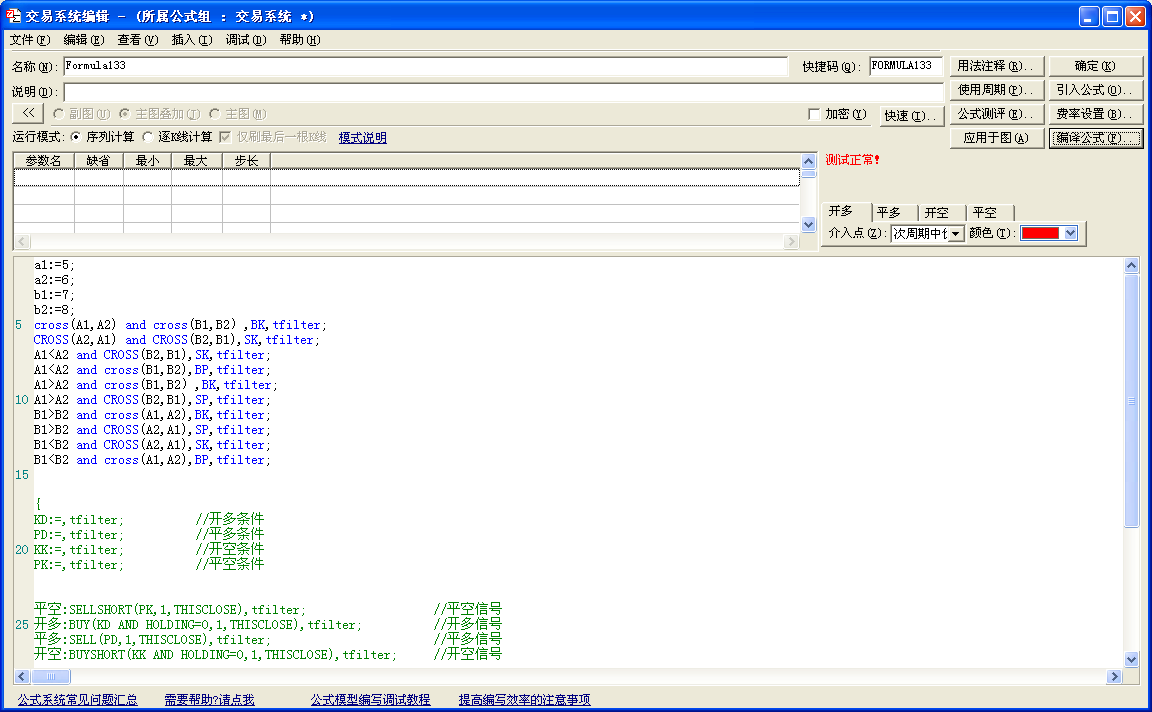Click the code line a1:=5;
Image resolution: width=1152 pixels, height=712 pixels.
tap(54, 265)
